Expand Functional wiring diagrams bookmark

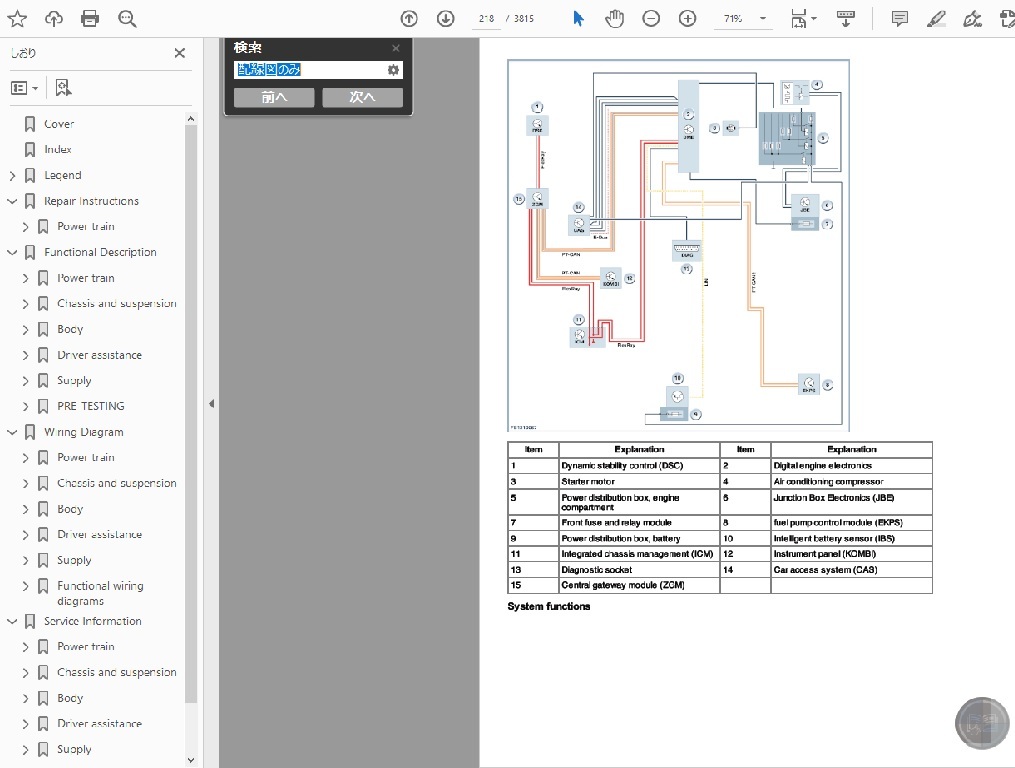25,586
